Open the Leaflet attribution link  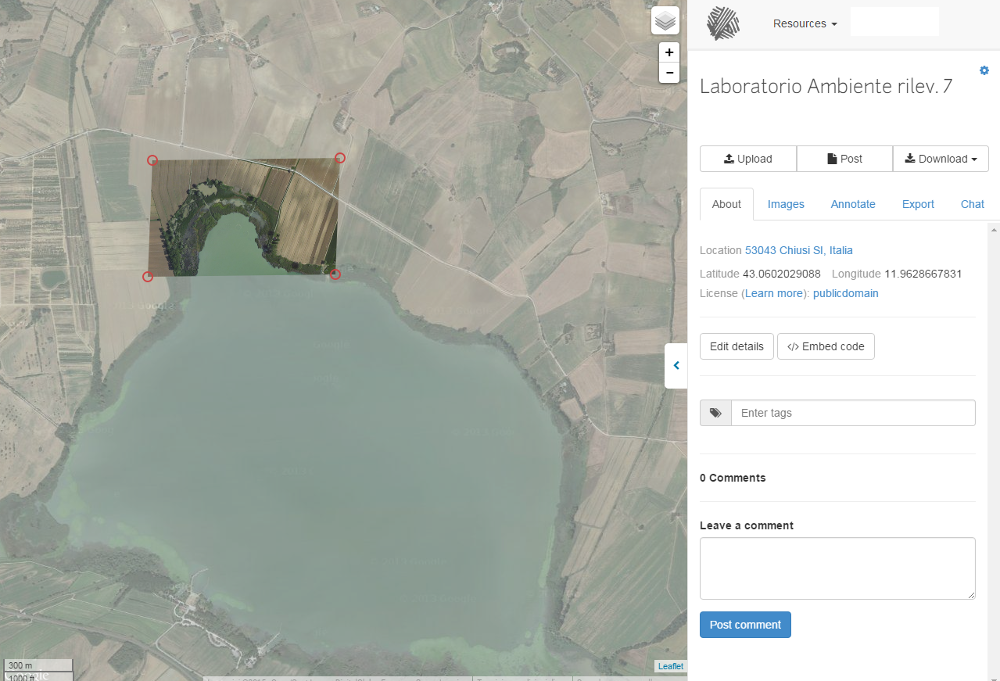pos(670,666)
